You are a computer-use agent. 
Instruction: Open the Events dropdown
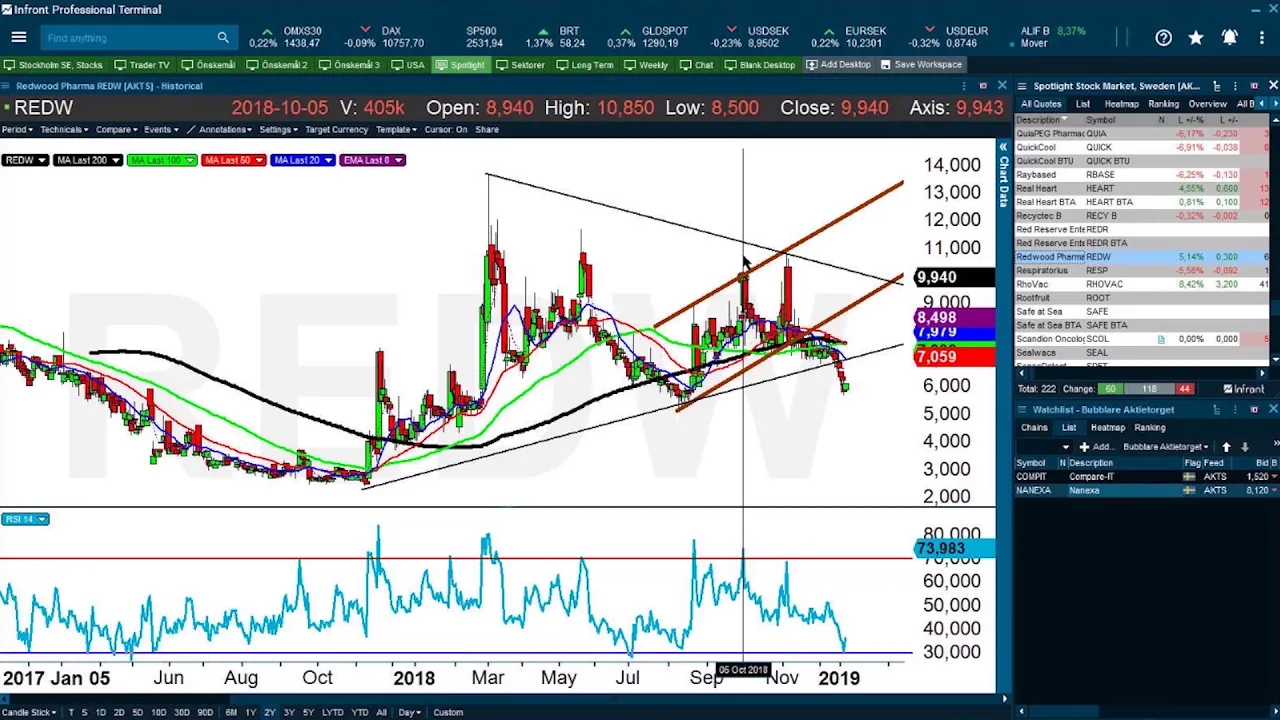(160, 130)
